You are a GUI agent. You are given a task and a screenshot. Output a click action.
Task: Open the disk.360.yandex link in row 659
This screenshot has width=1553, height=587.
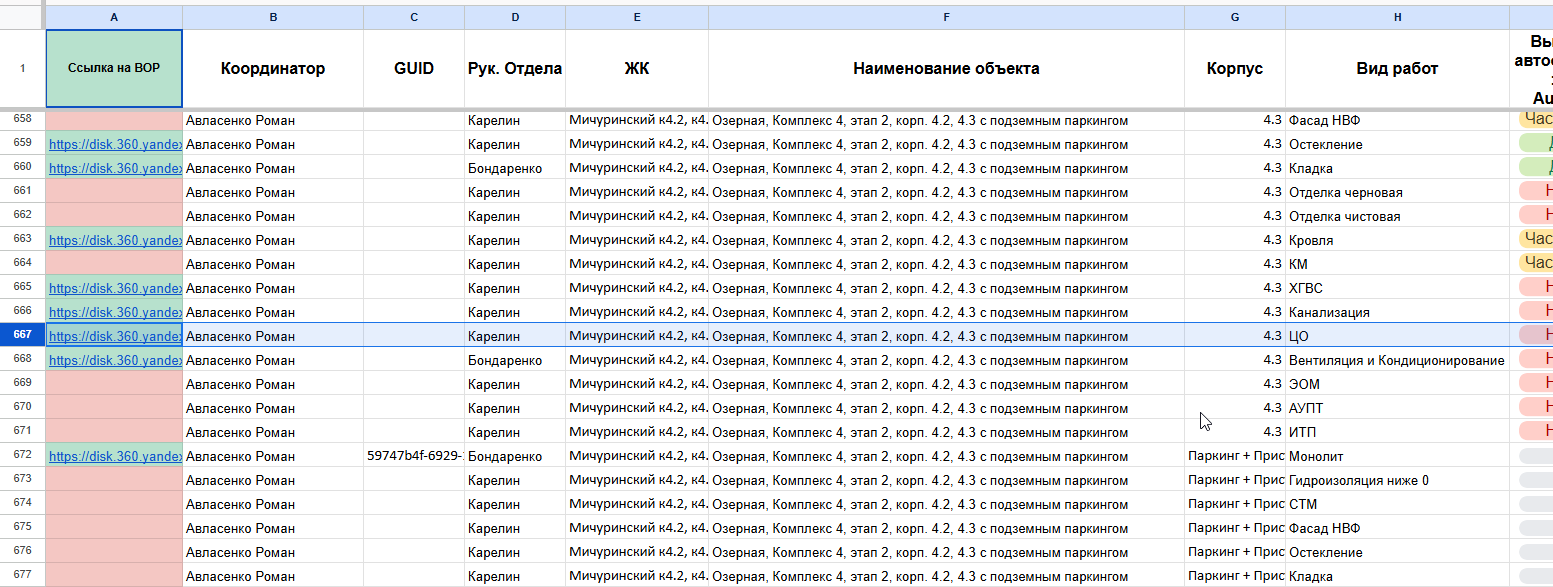click(115, 144)
